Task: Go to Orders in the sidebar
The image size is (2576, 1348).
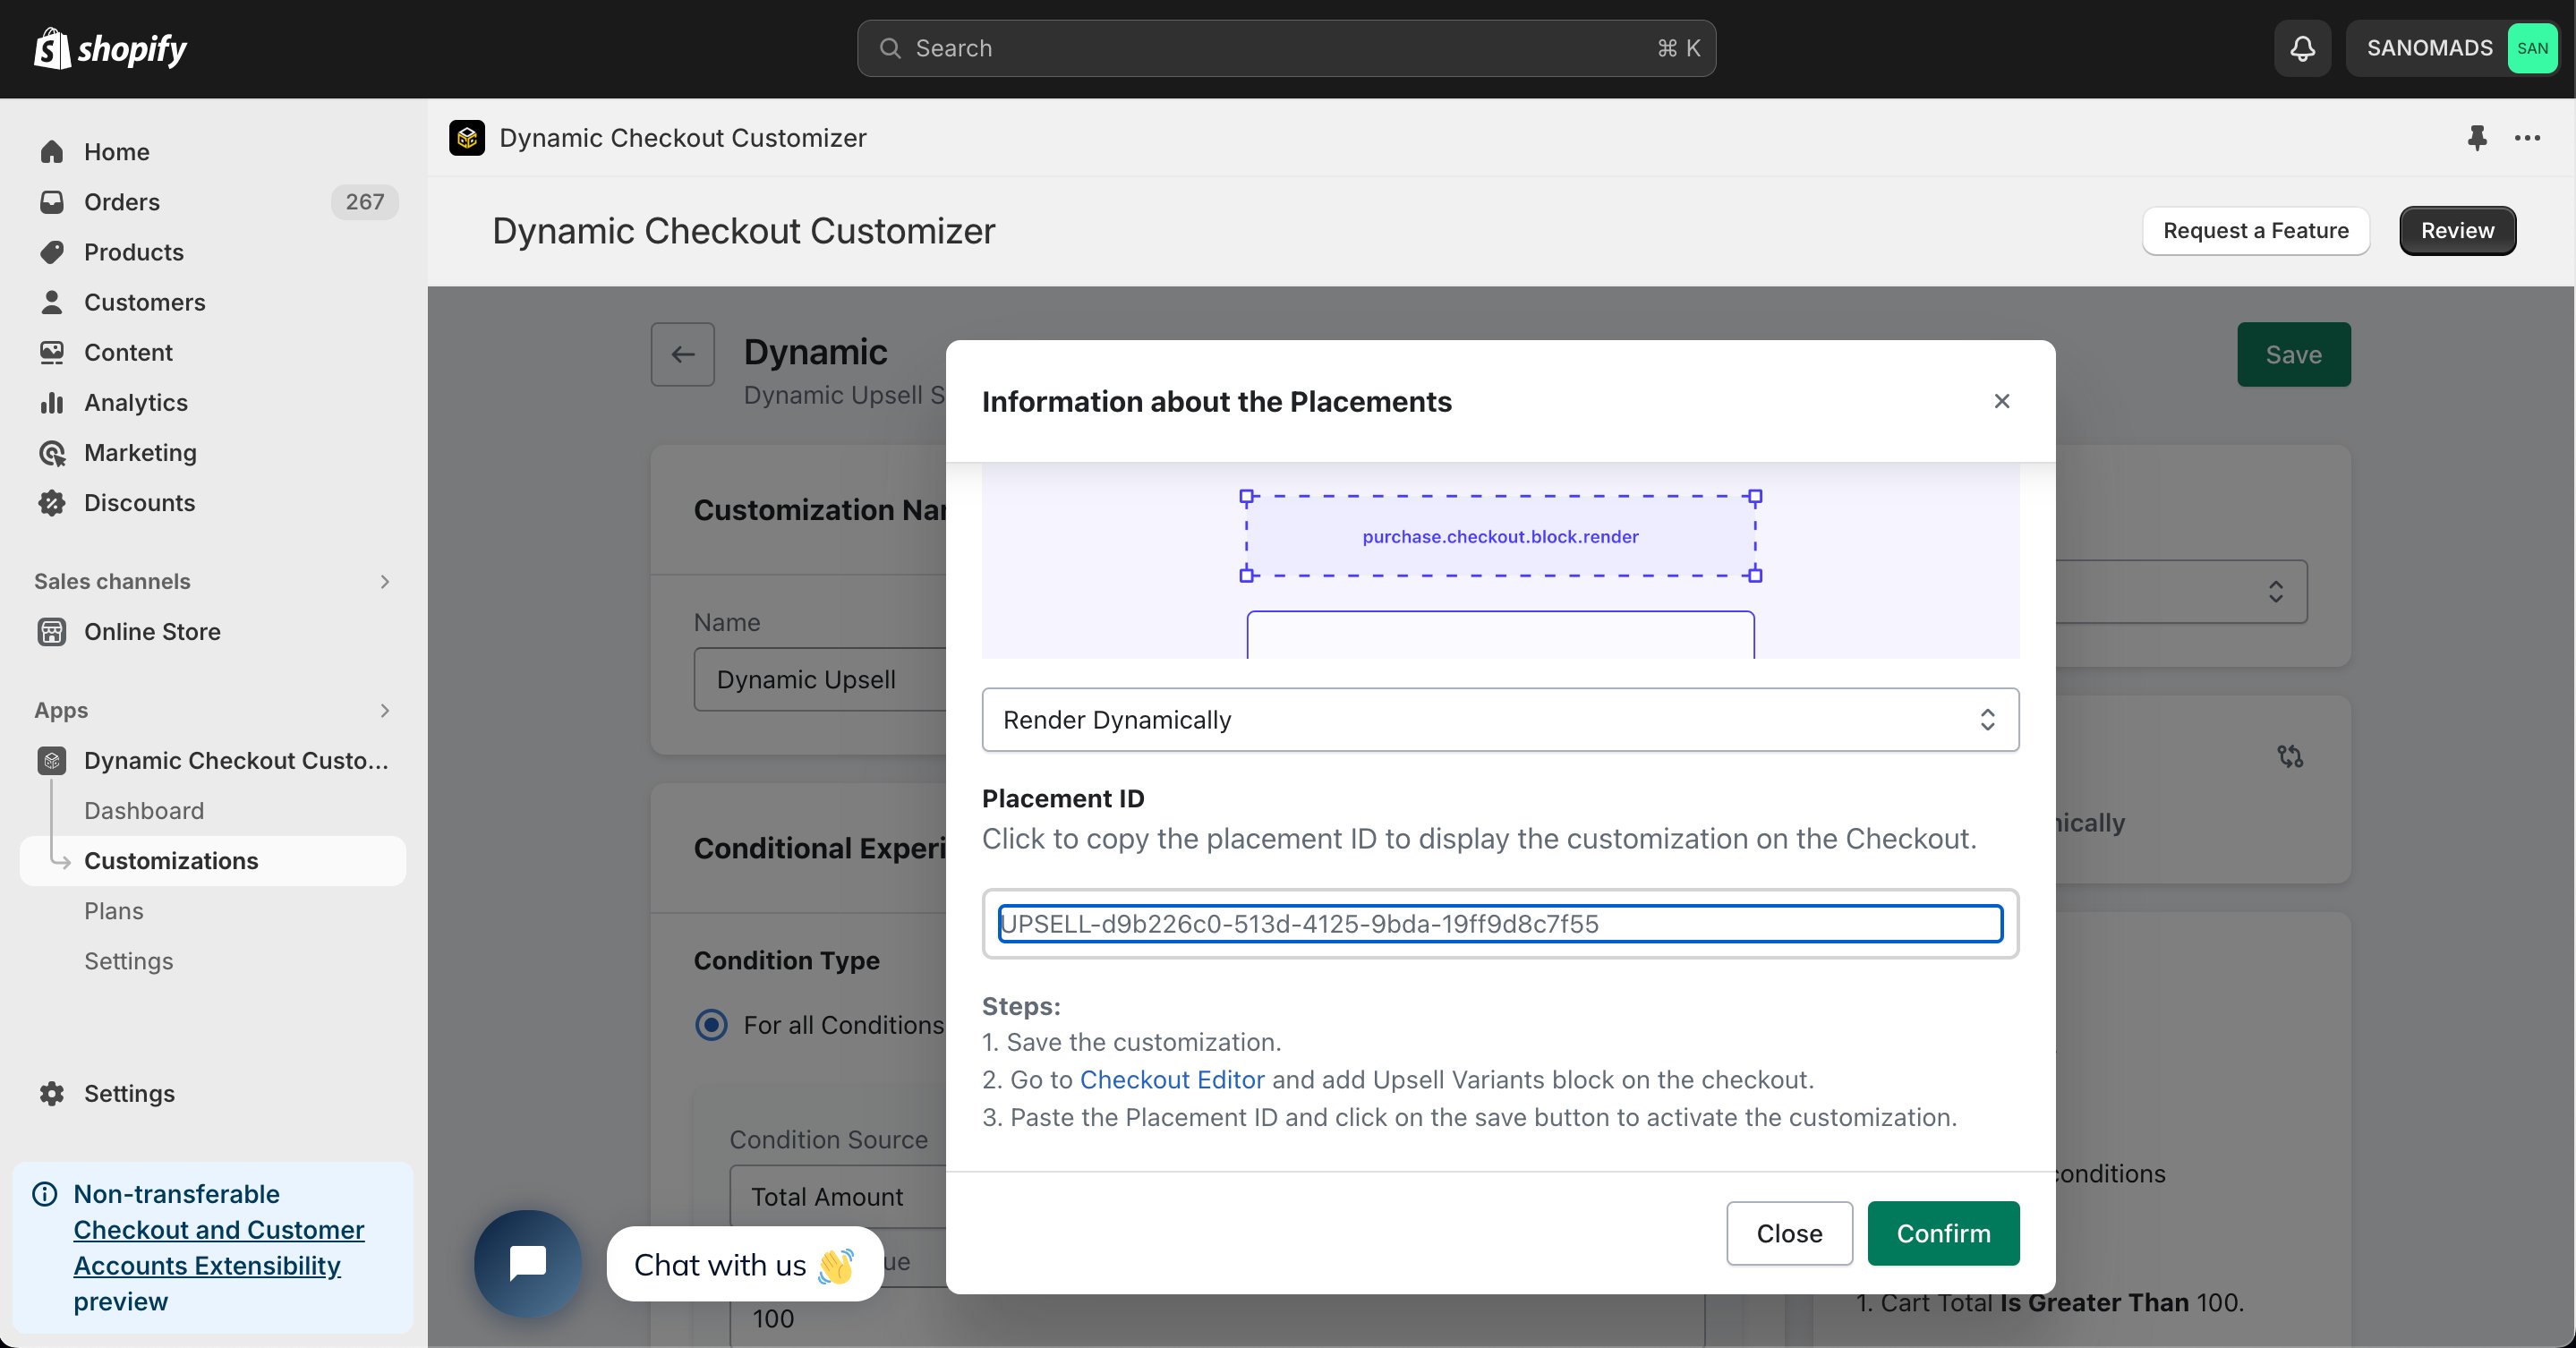Action: 121,201
